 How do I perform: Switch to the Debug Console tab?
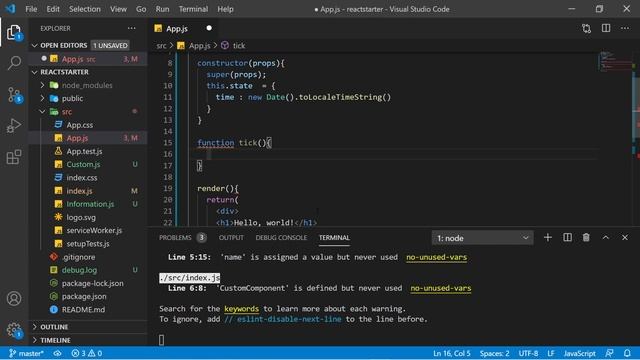point(281,238)
